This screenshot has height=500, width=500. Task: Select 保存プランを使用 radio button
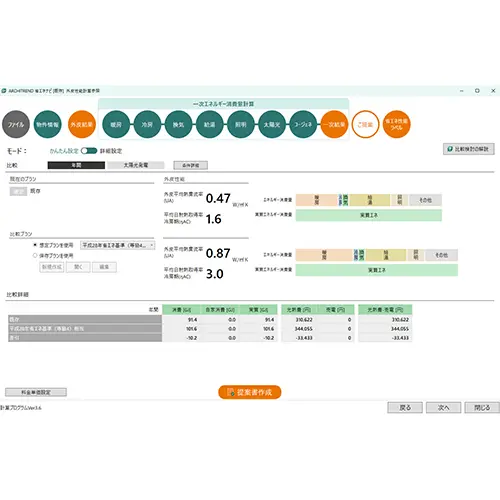(35, 256)
